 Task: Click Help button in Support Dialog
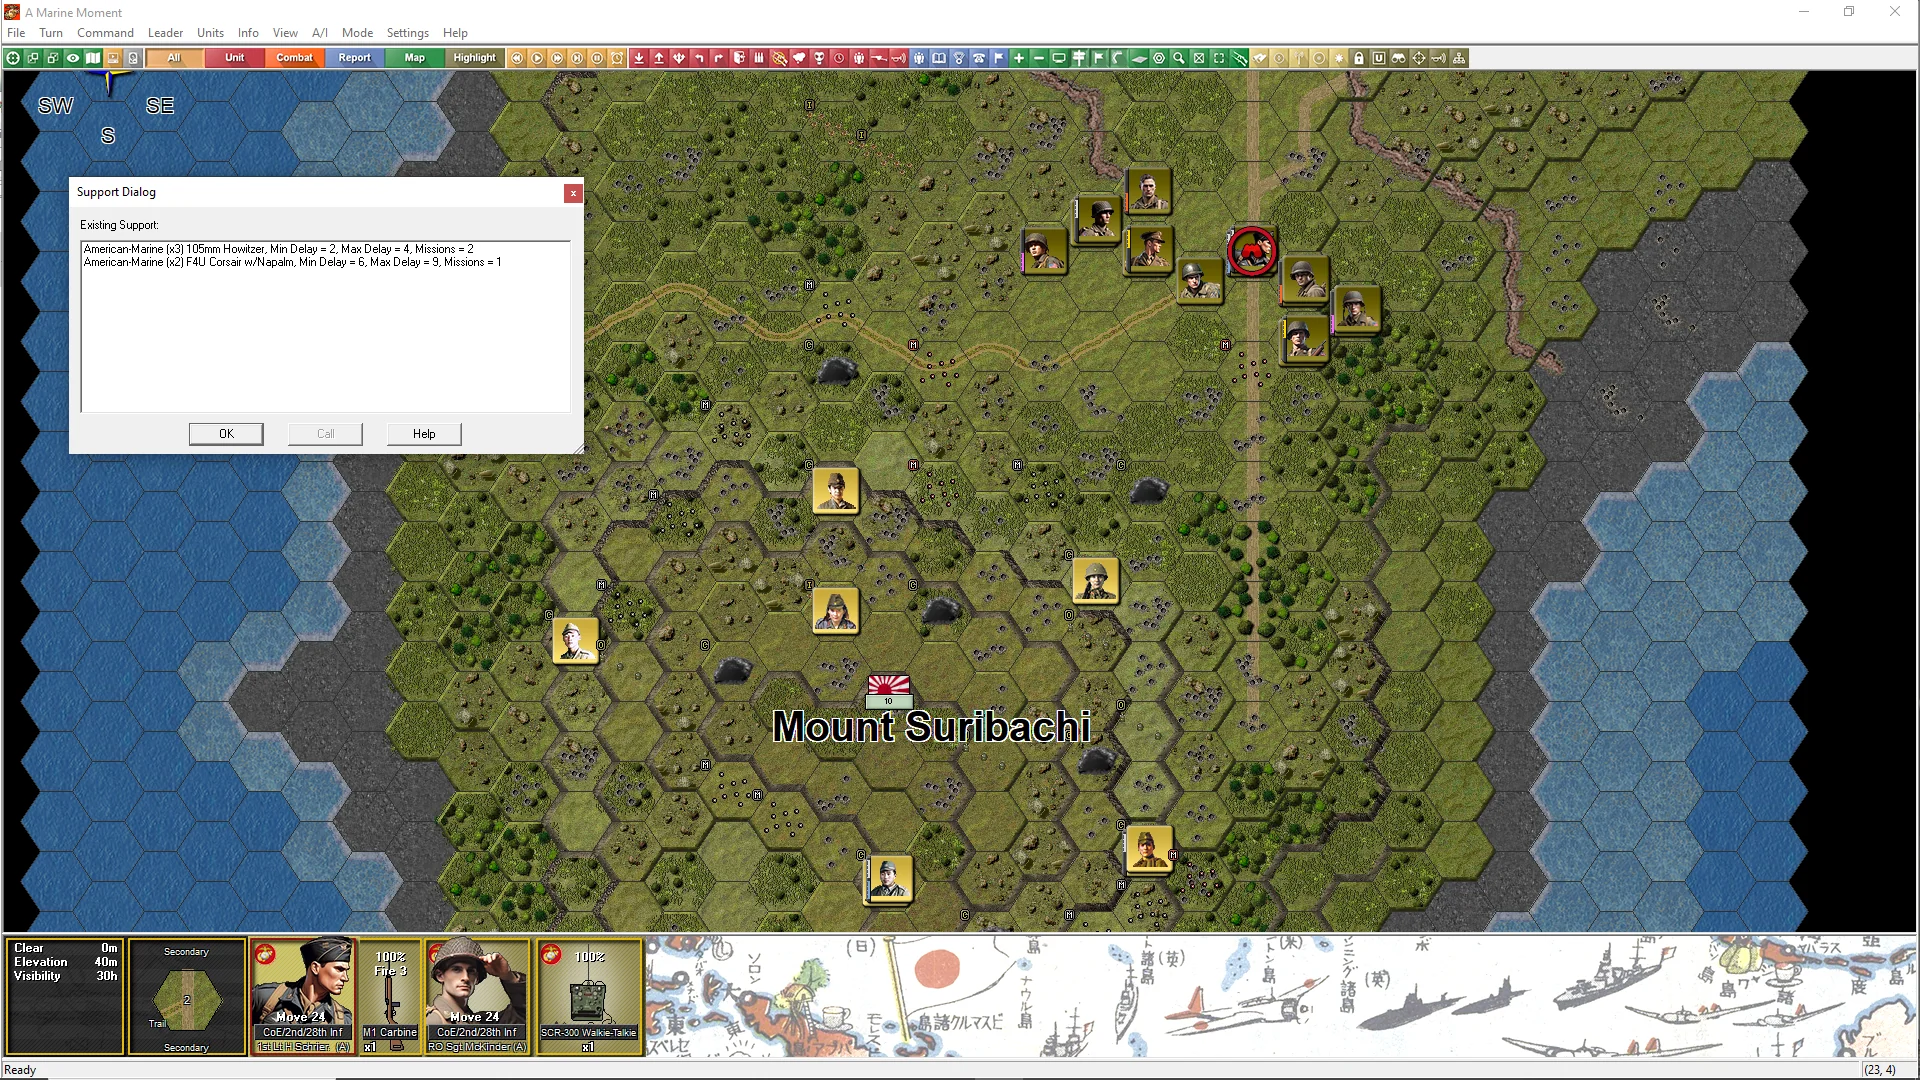coord(424,434)
